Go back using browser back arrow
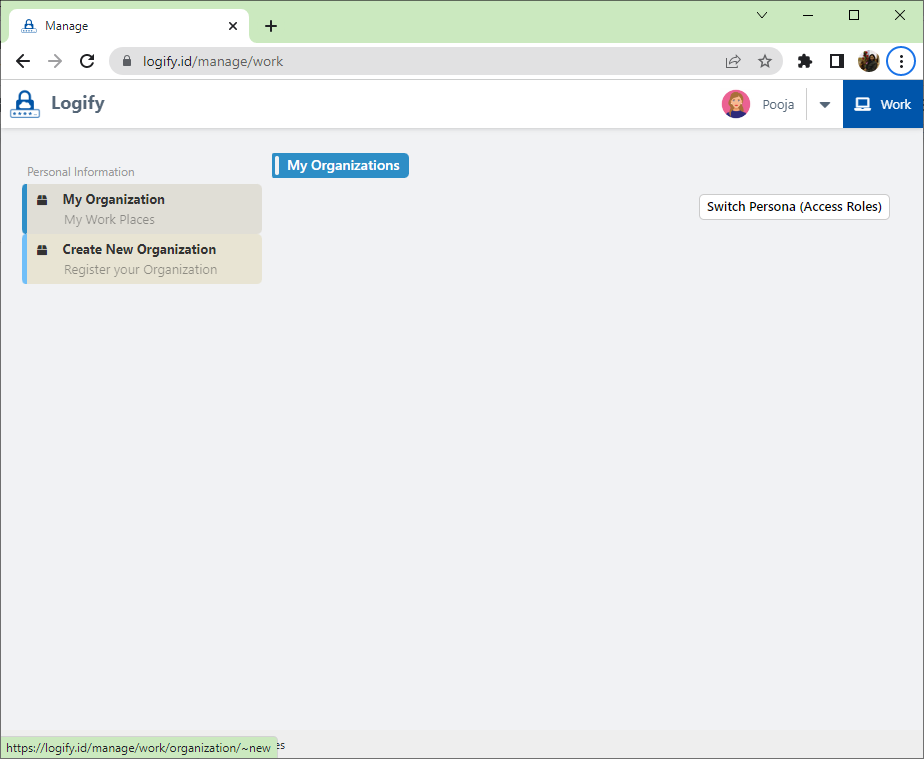Image resolution: width=924 pixels, height=759 pixels. coord(23,61)
